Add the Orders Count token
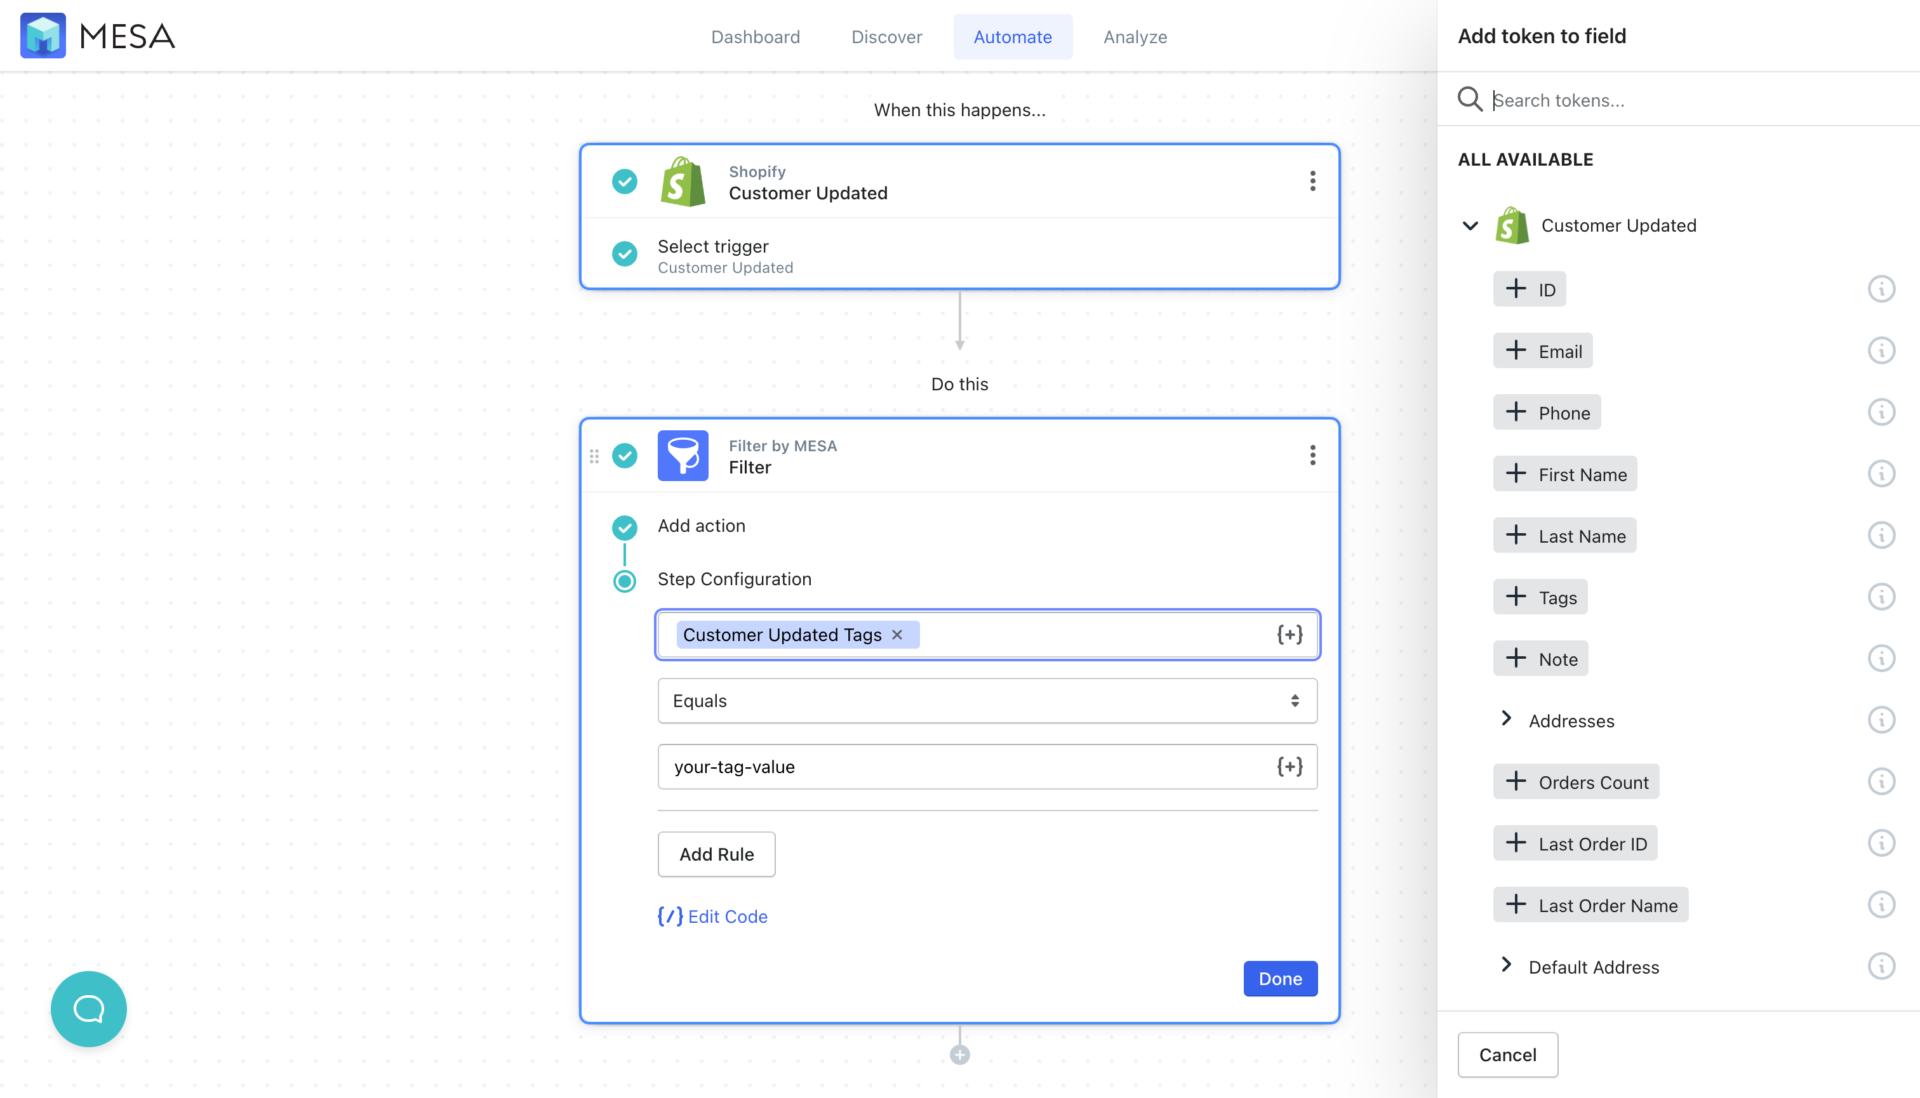This screenshot has height=1098, width=1920. (x=1575, y=781)
